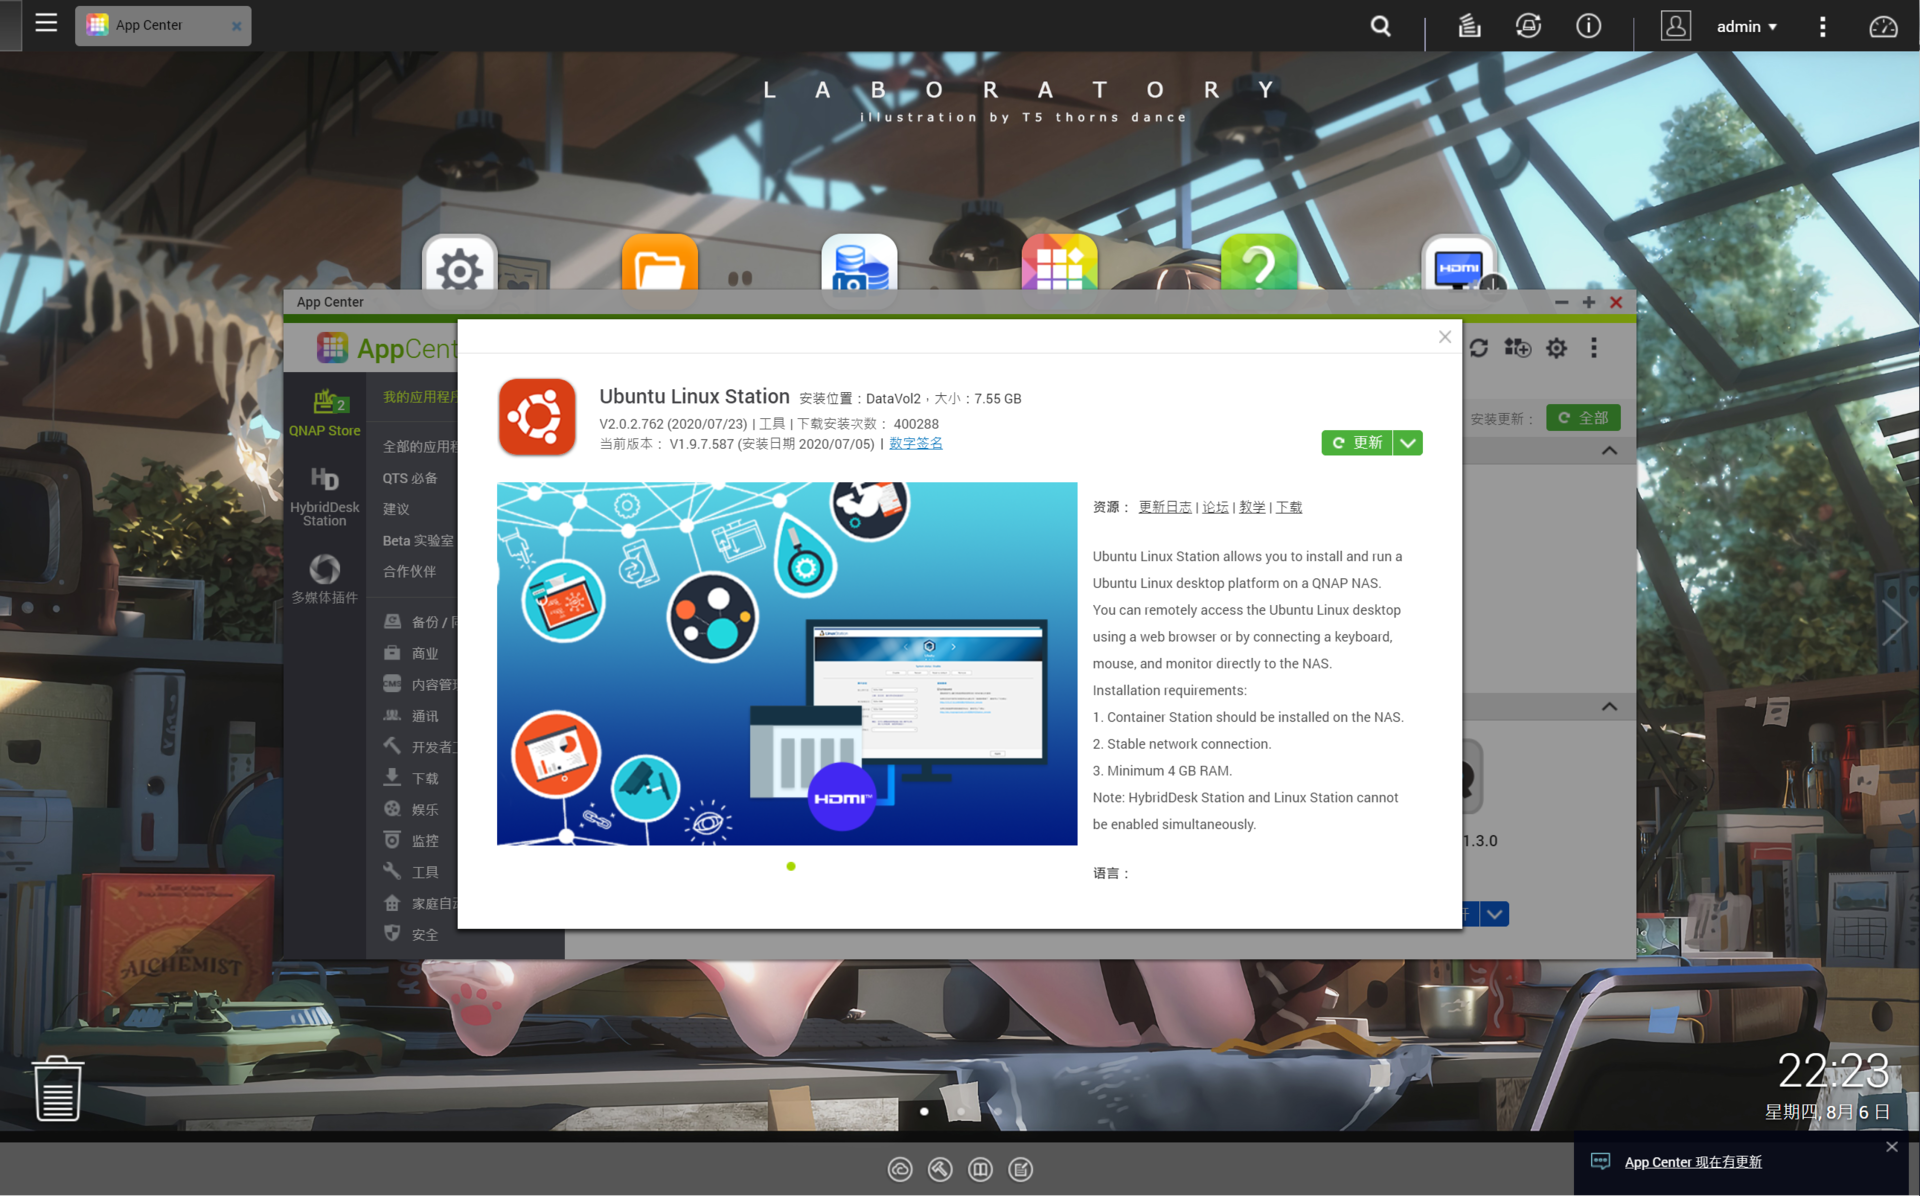Open the dashboard gauge icon
Viewport: 1920px width, 1196px height.
pos(1882,26)
